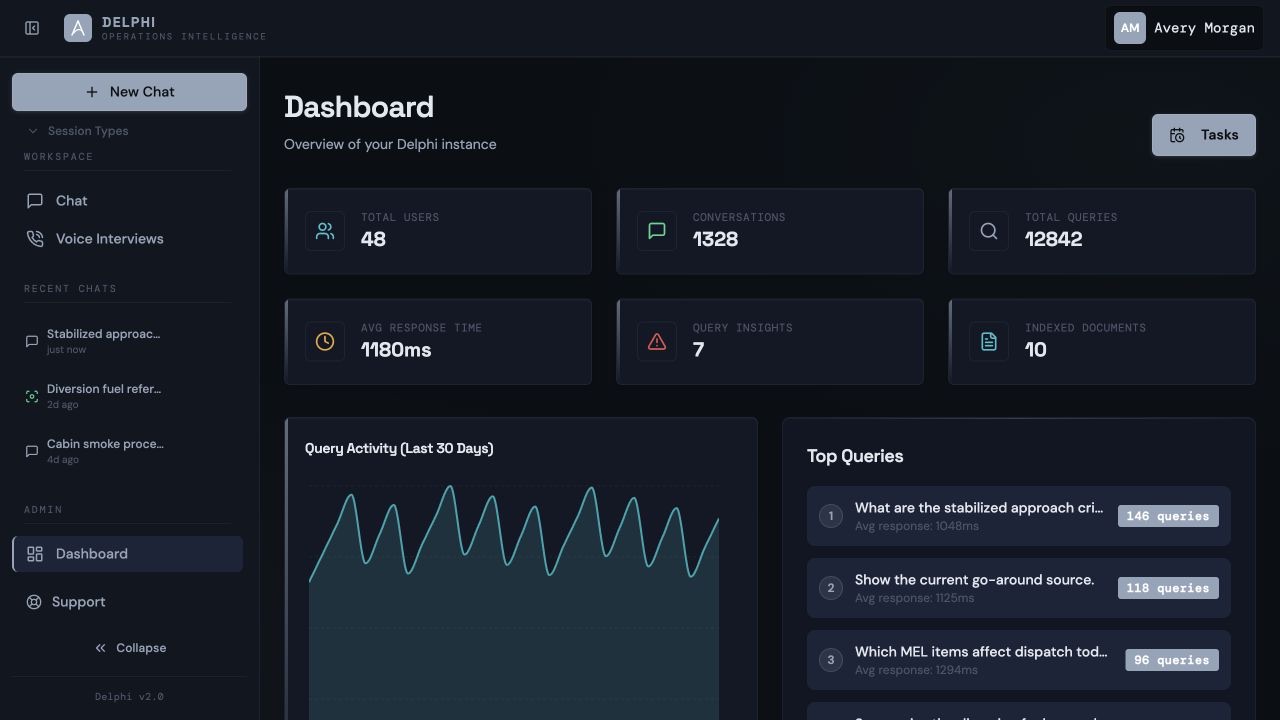This screenshot has height=720, width=1280.
Task: Click the Support lifebuoy icon
Action: 34,602
